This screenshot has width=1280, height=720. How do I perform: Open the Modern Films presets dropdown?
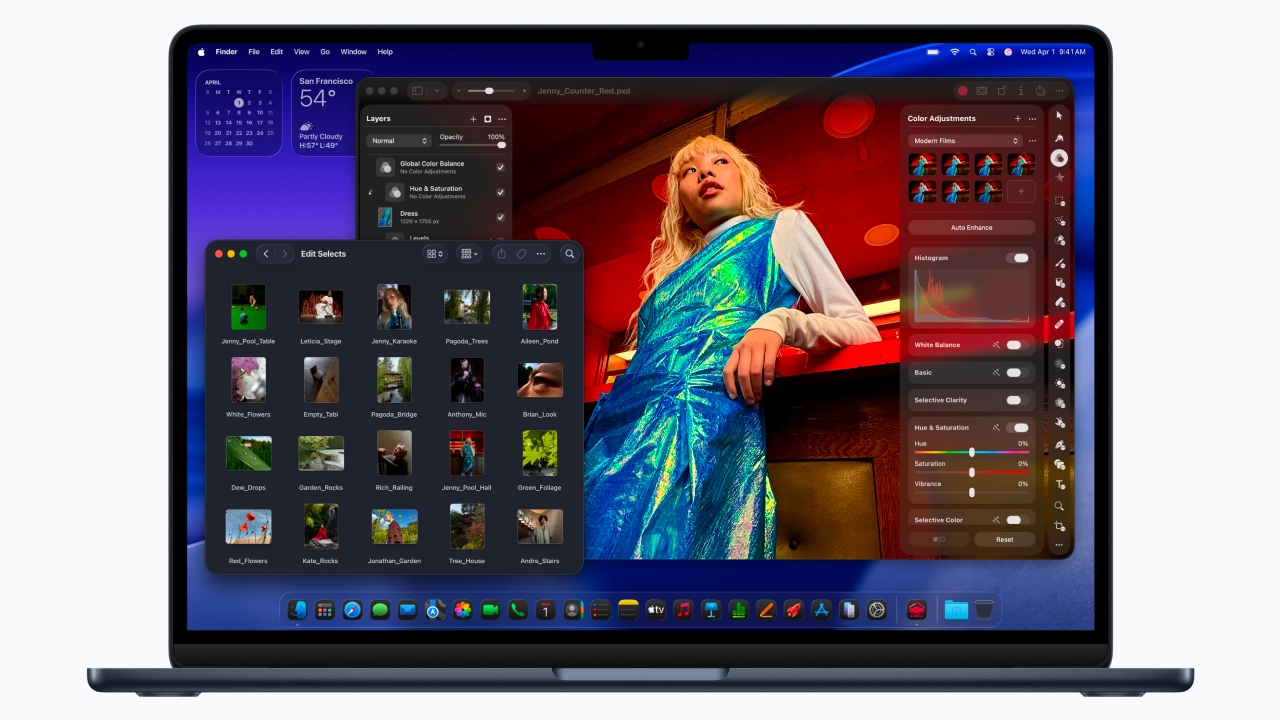[963, 141]
